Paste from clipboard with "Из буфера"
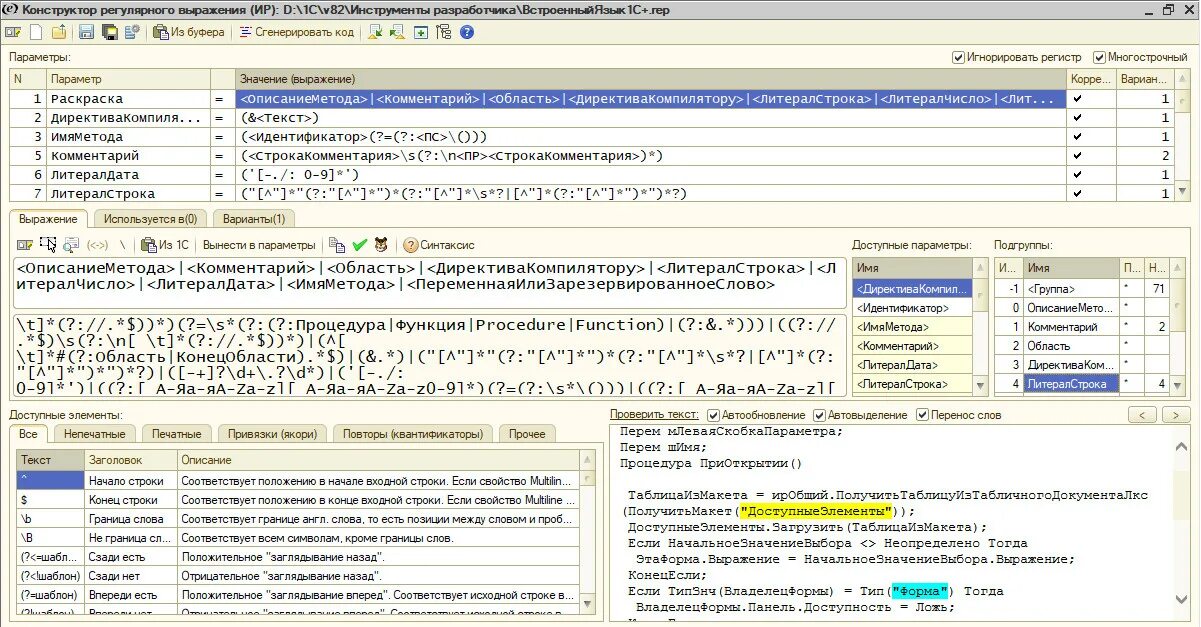Image resolution: width=1201 pixels, height=627 pixels. click(x=189, y=32)
